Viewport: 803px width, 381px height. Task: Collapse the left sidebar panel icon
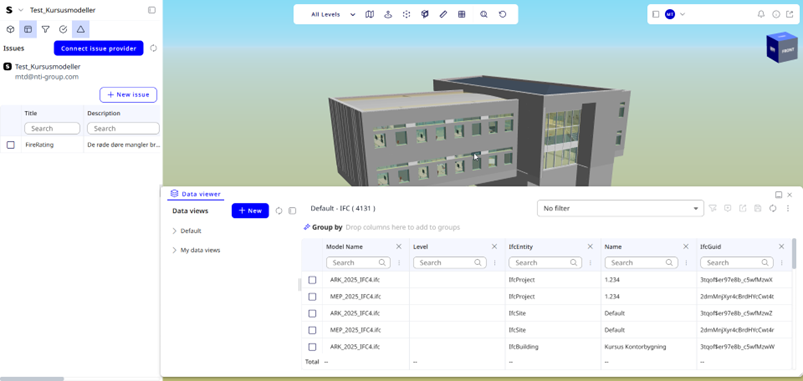tap(152, 10)
